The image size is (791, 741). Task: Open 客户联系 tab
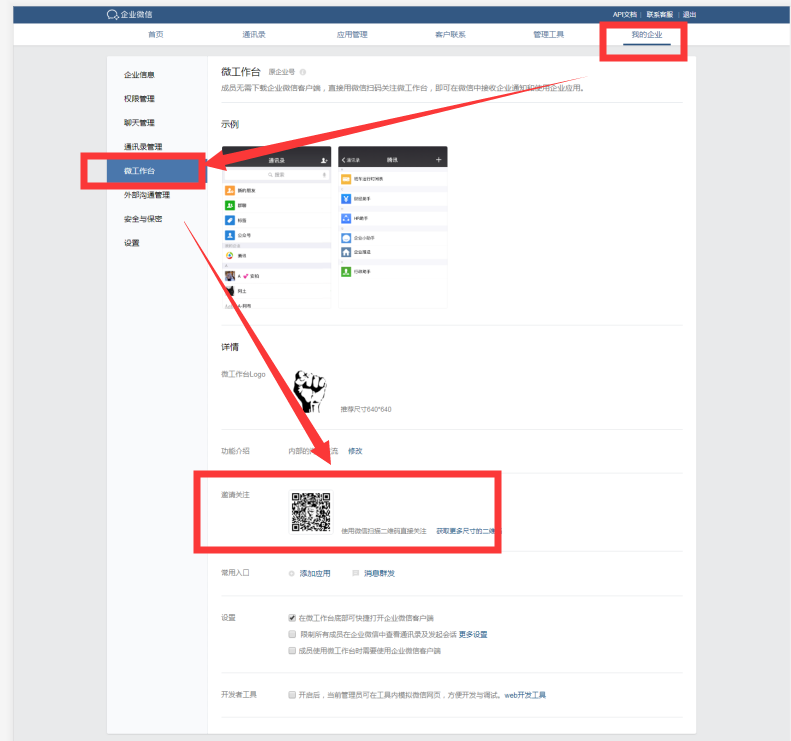(x=450, y=34)
